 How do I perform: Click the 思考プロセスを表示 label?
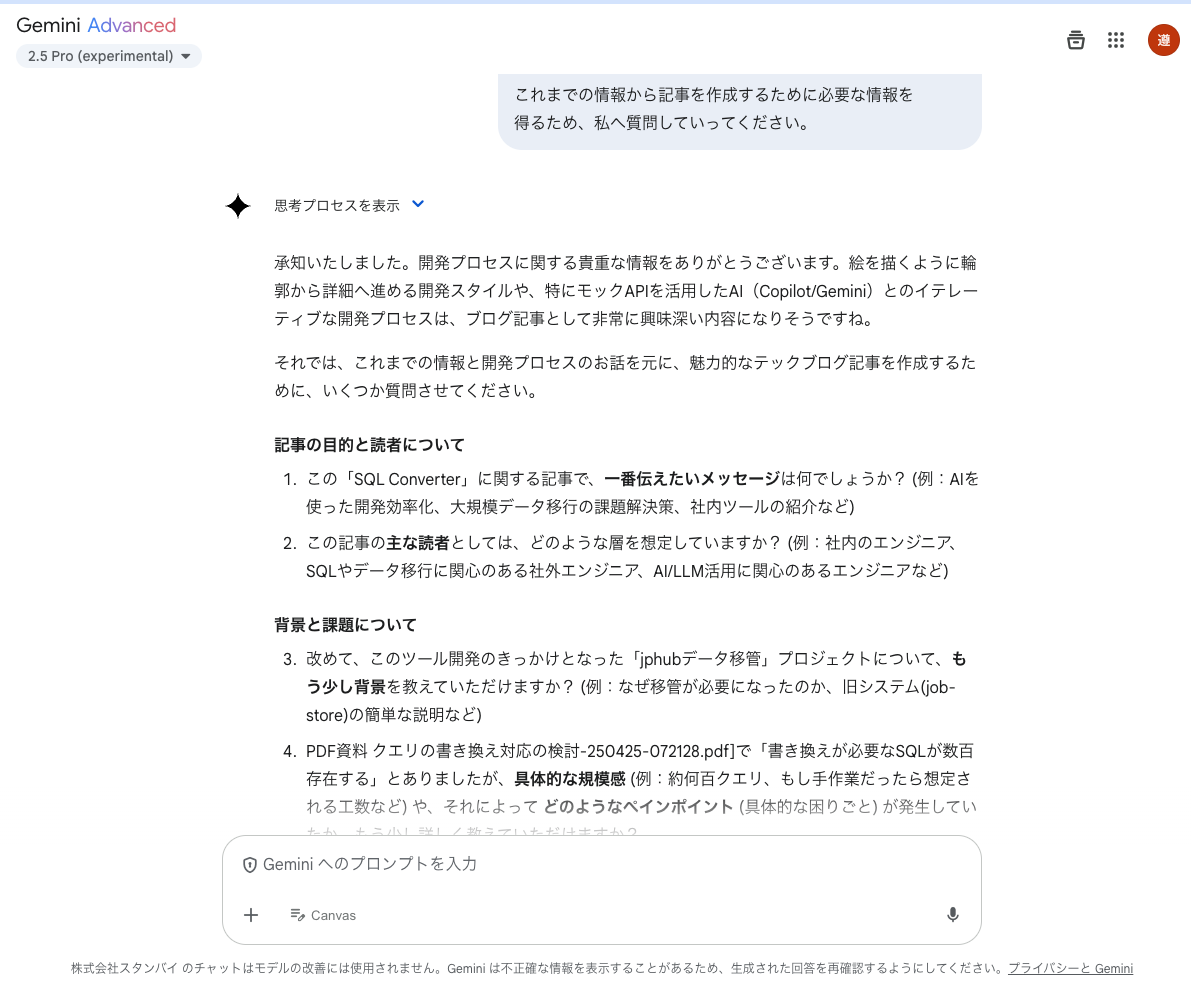click(x=336, y=206)
